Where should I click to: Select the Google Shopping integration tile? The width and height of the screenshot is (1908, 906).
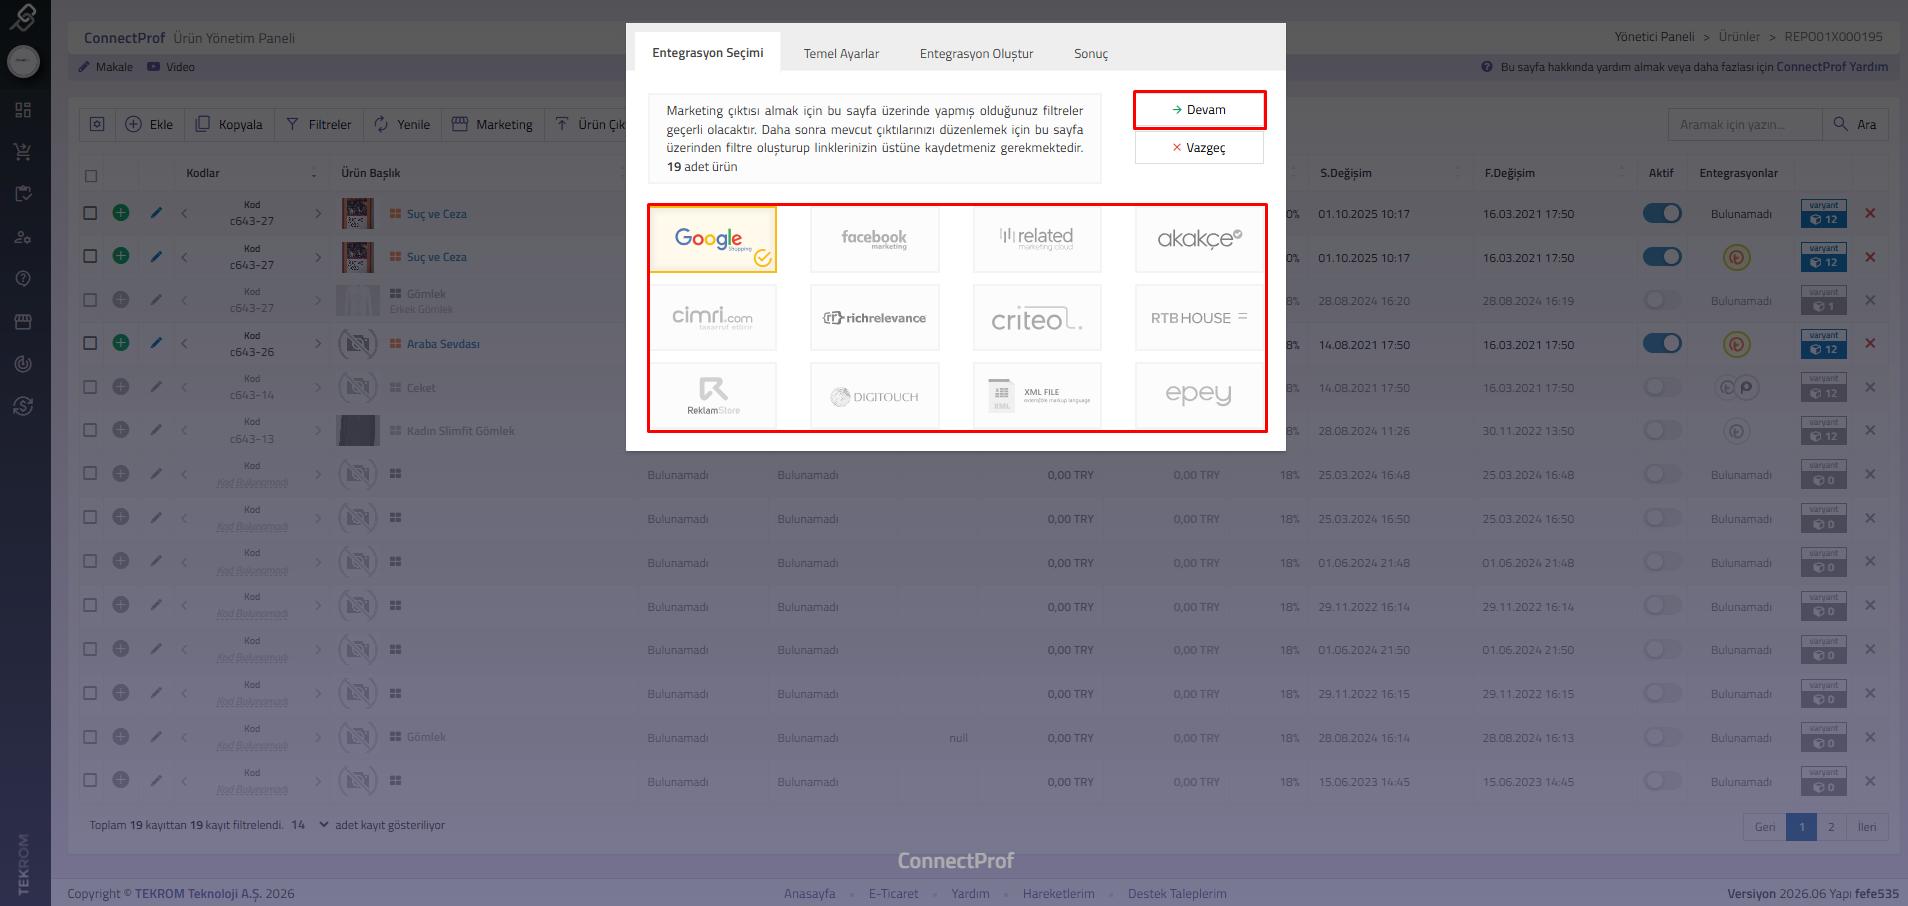713,239
